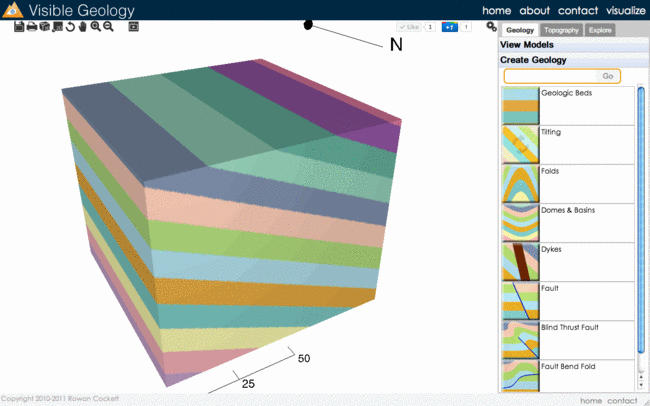Switch to the Explore tab
Image resolution: width=650 pixels, height=406 pixels.
pos(600,31)
